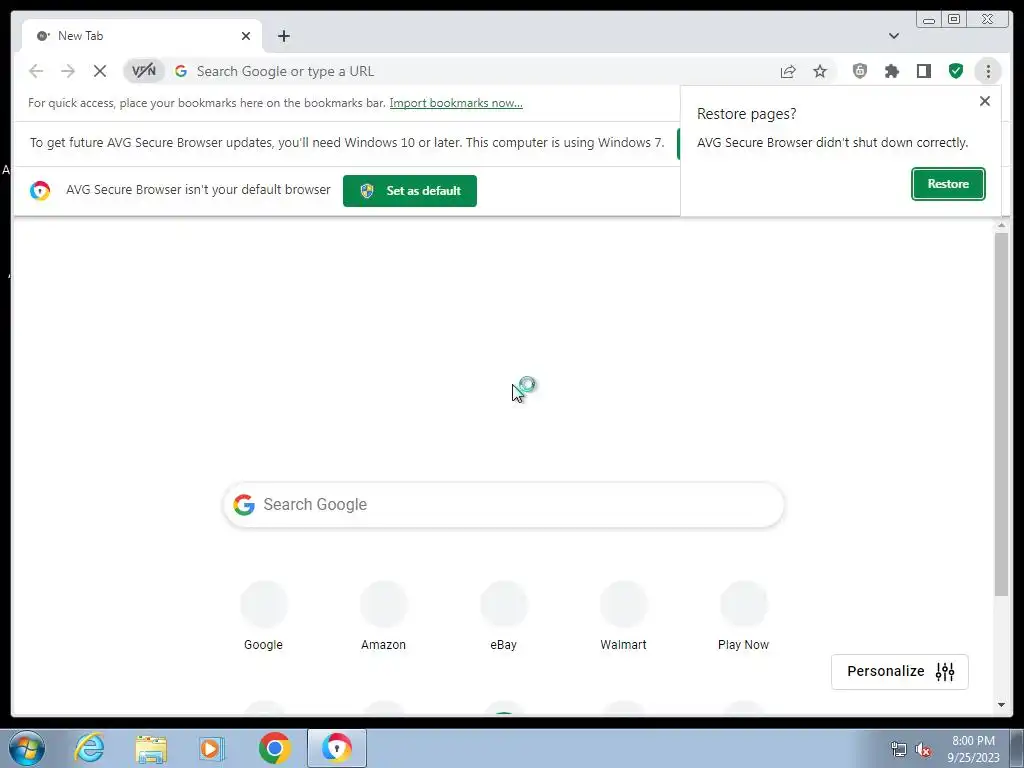Screen dimensions: 1024x768
Task: Open the Amazon shortcut tile
Action: tap(383, 616)
